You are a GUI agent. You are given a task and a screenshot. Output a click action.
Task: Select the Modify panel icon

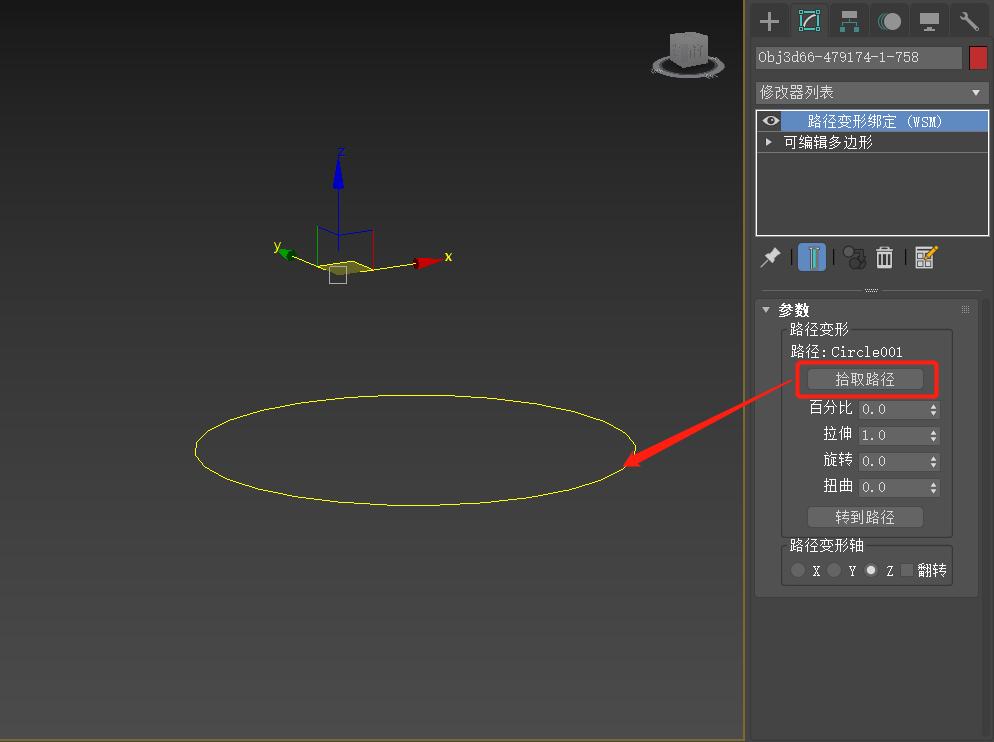pyautogui.click(x=808, y=19)
